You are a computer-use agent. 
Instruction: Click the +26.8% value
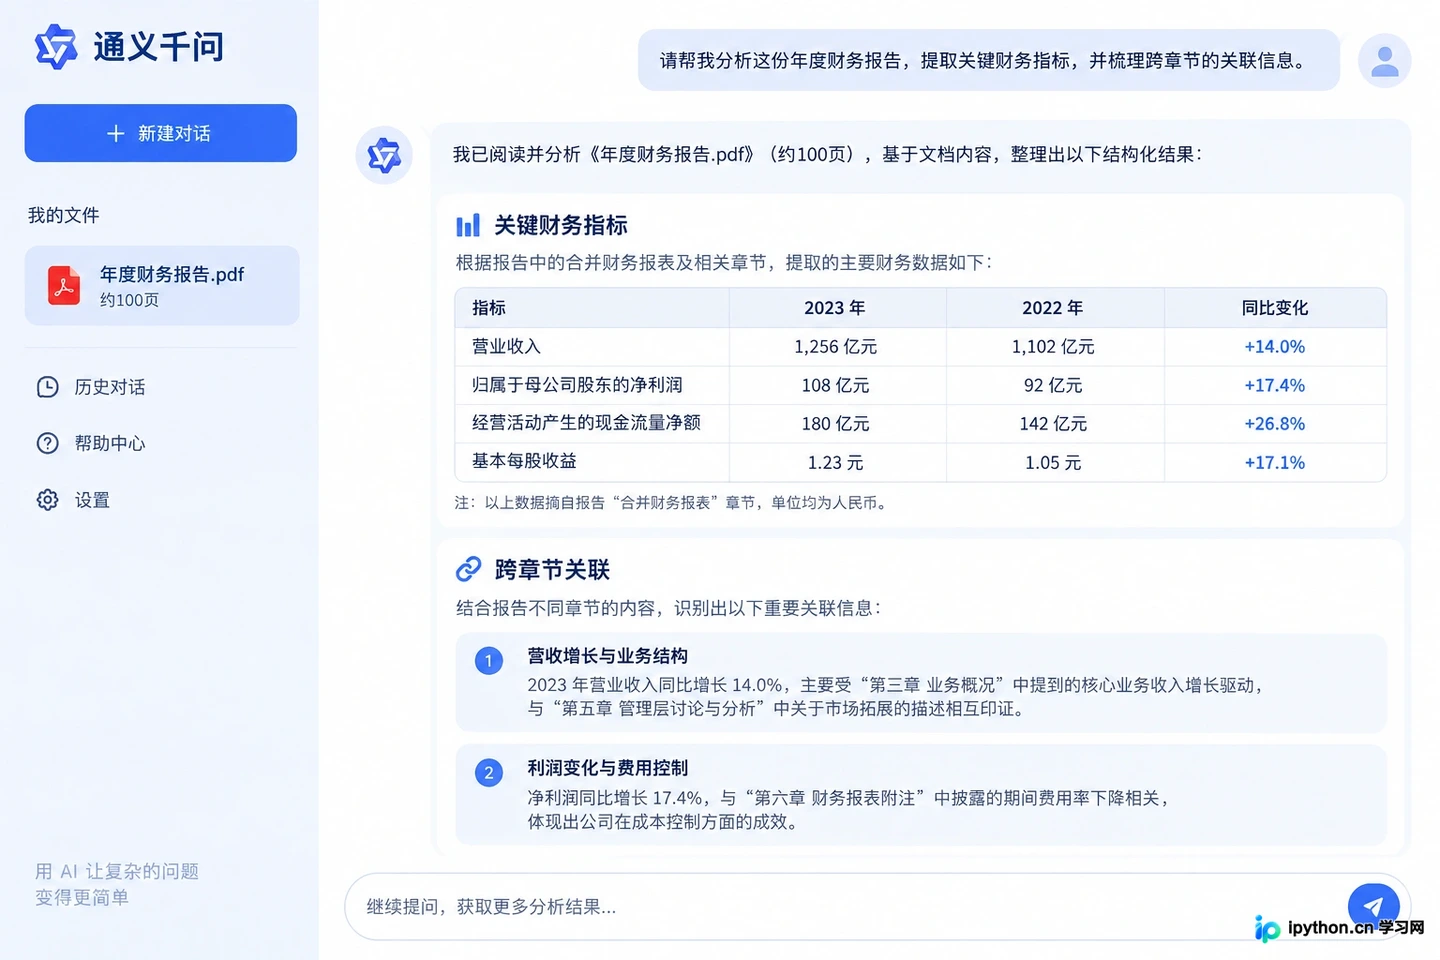[x=1275, y=424]
